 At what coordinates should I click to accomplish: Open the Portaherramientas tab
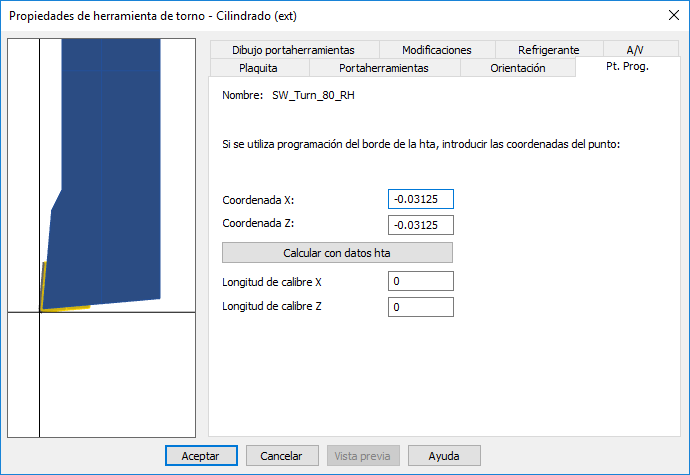[384, 68]
